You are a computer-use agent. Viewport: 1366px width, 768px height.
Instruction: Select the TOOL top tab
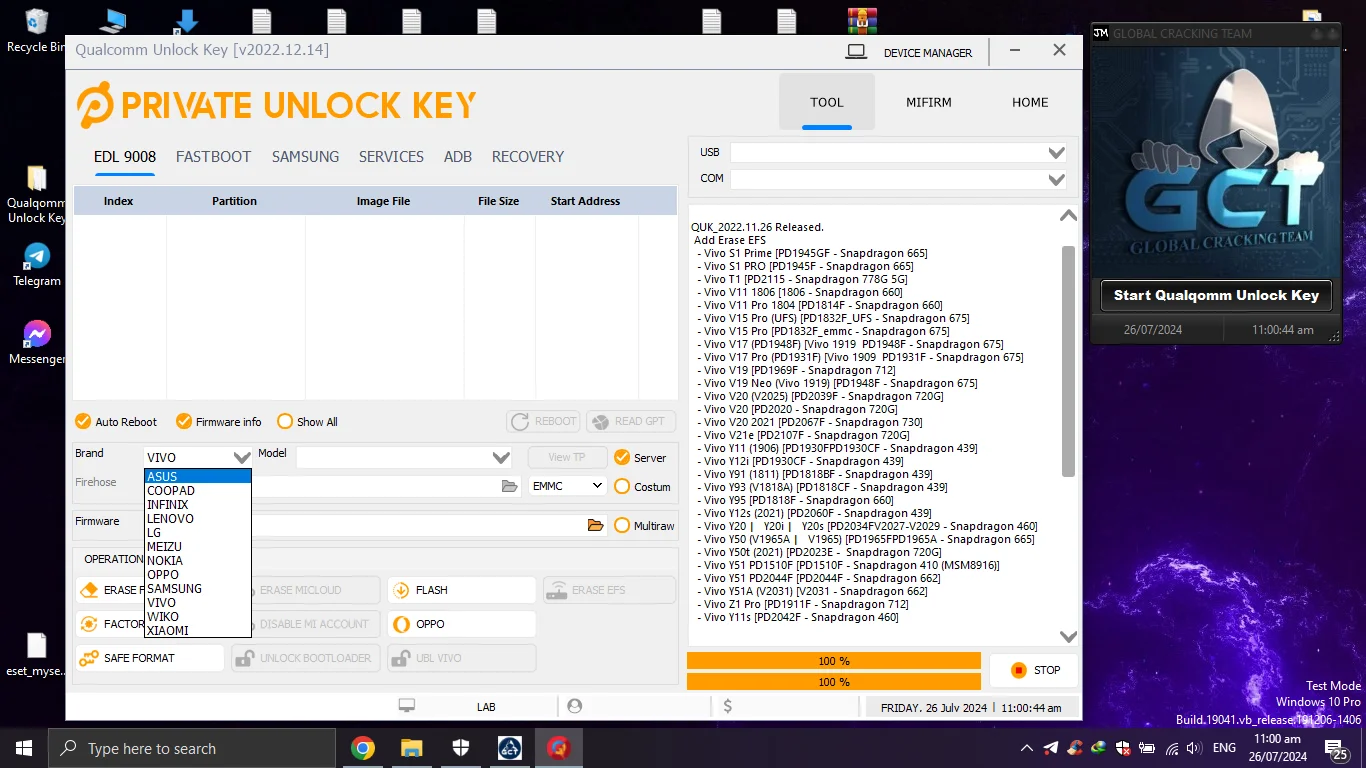[827, 102]
